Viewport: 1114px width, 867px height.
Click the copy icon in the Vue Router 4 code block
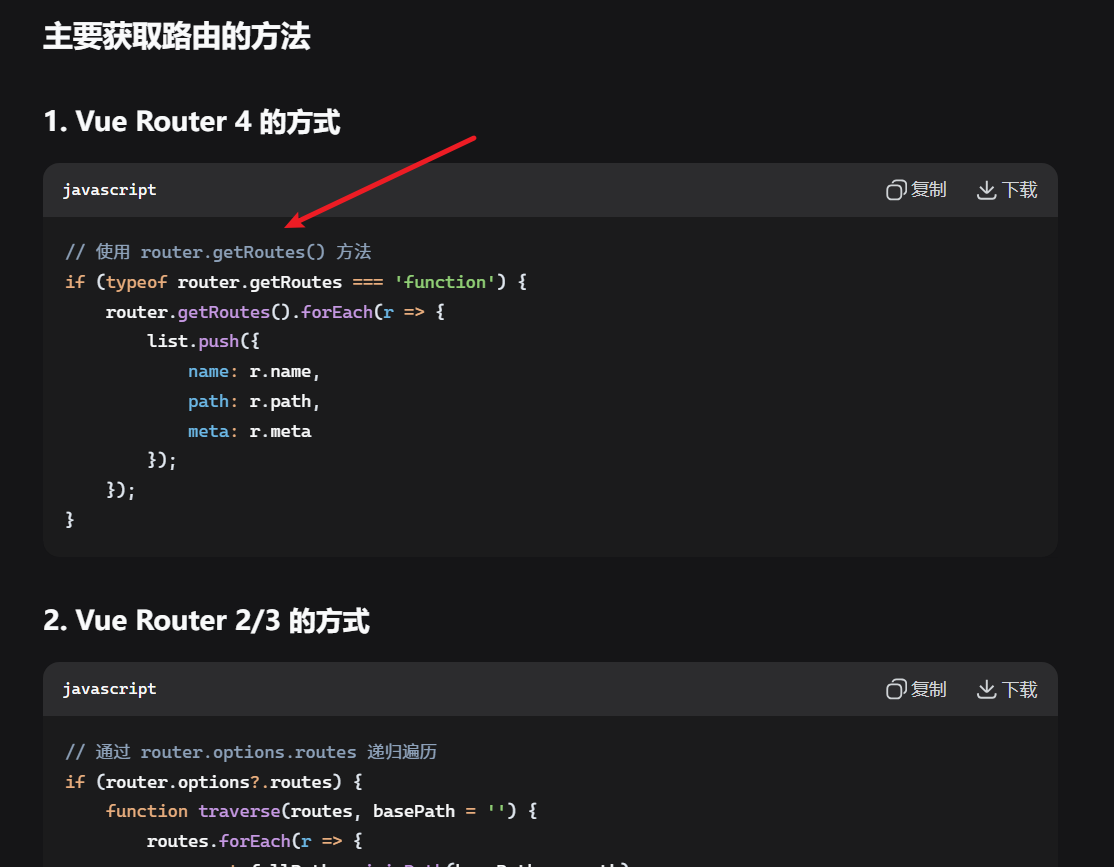896,190
